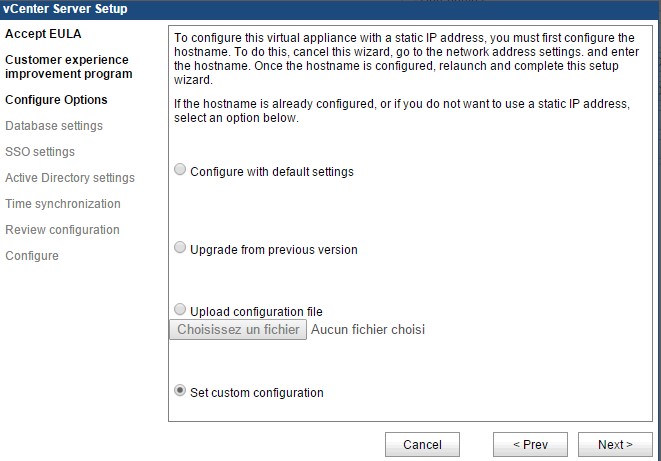Select the Set custom configuration radio button
Screen dimensions: 661x461
click(180, 392)
